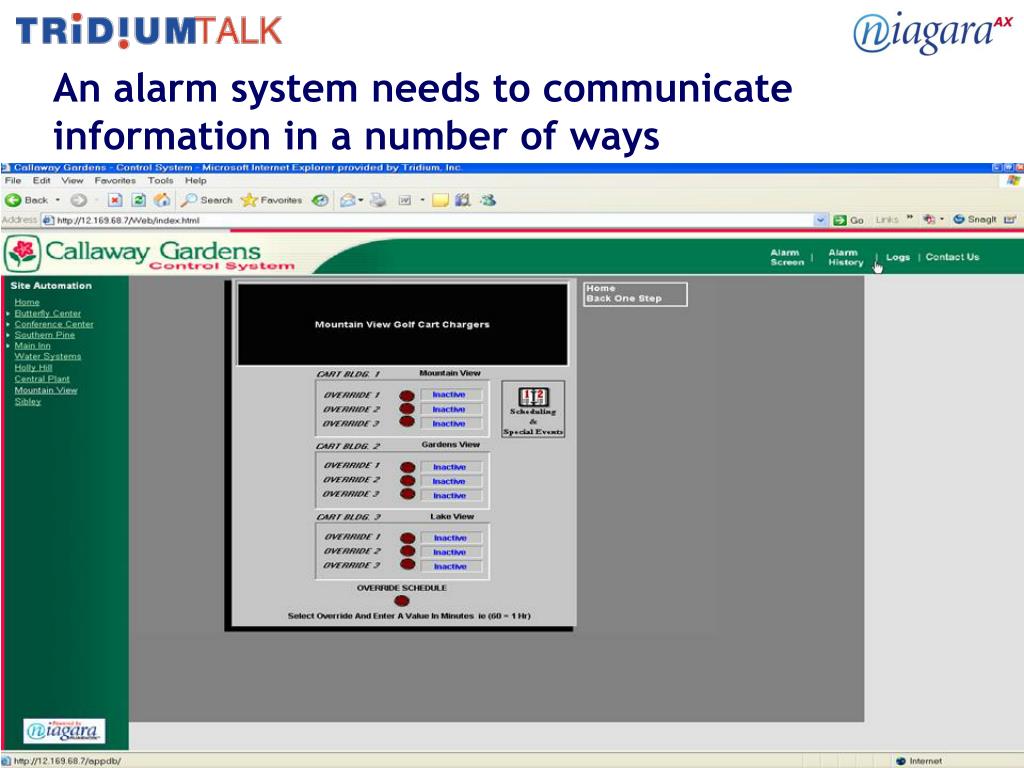Open the File menu
The image size is (1024, 768).
point(13,180)
